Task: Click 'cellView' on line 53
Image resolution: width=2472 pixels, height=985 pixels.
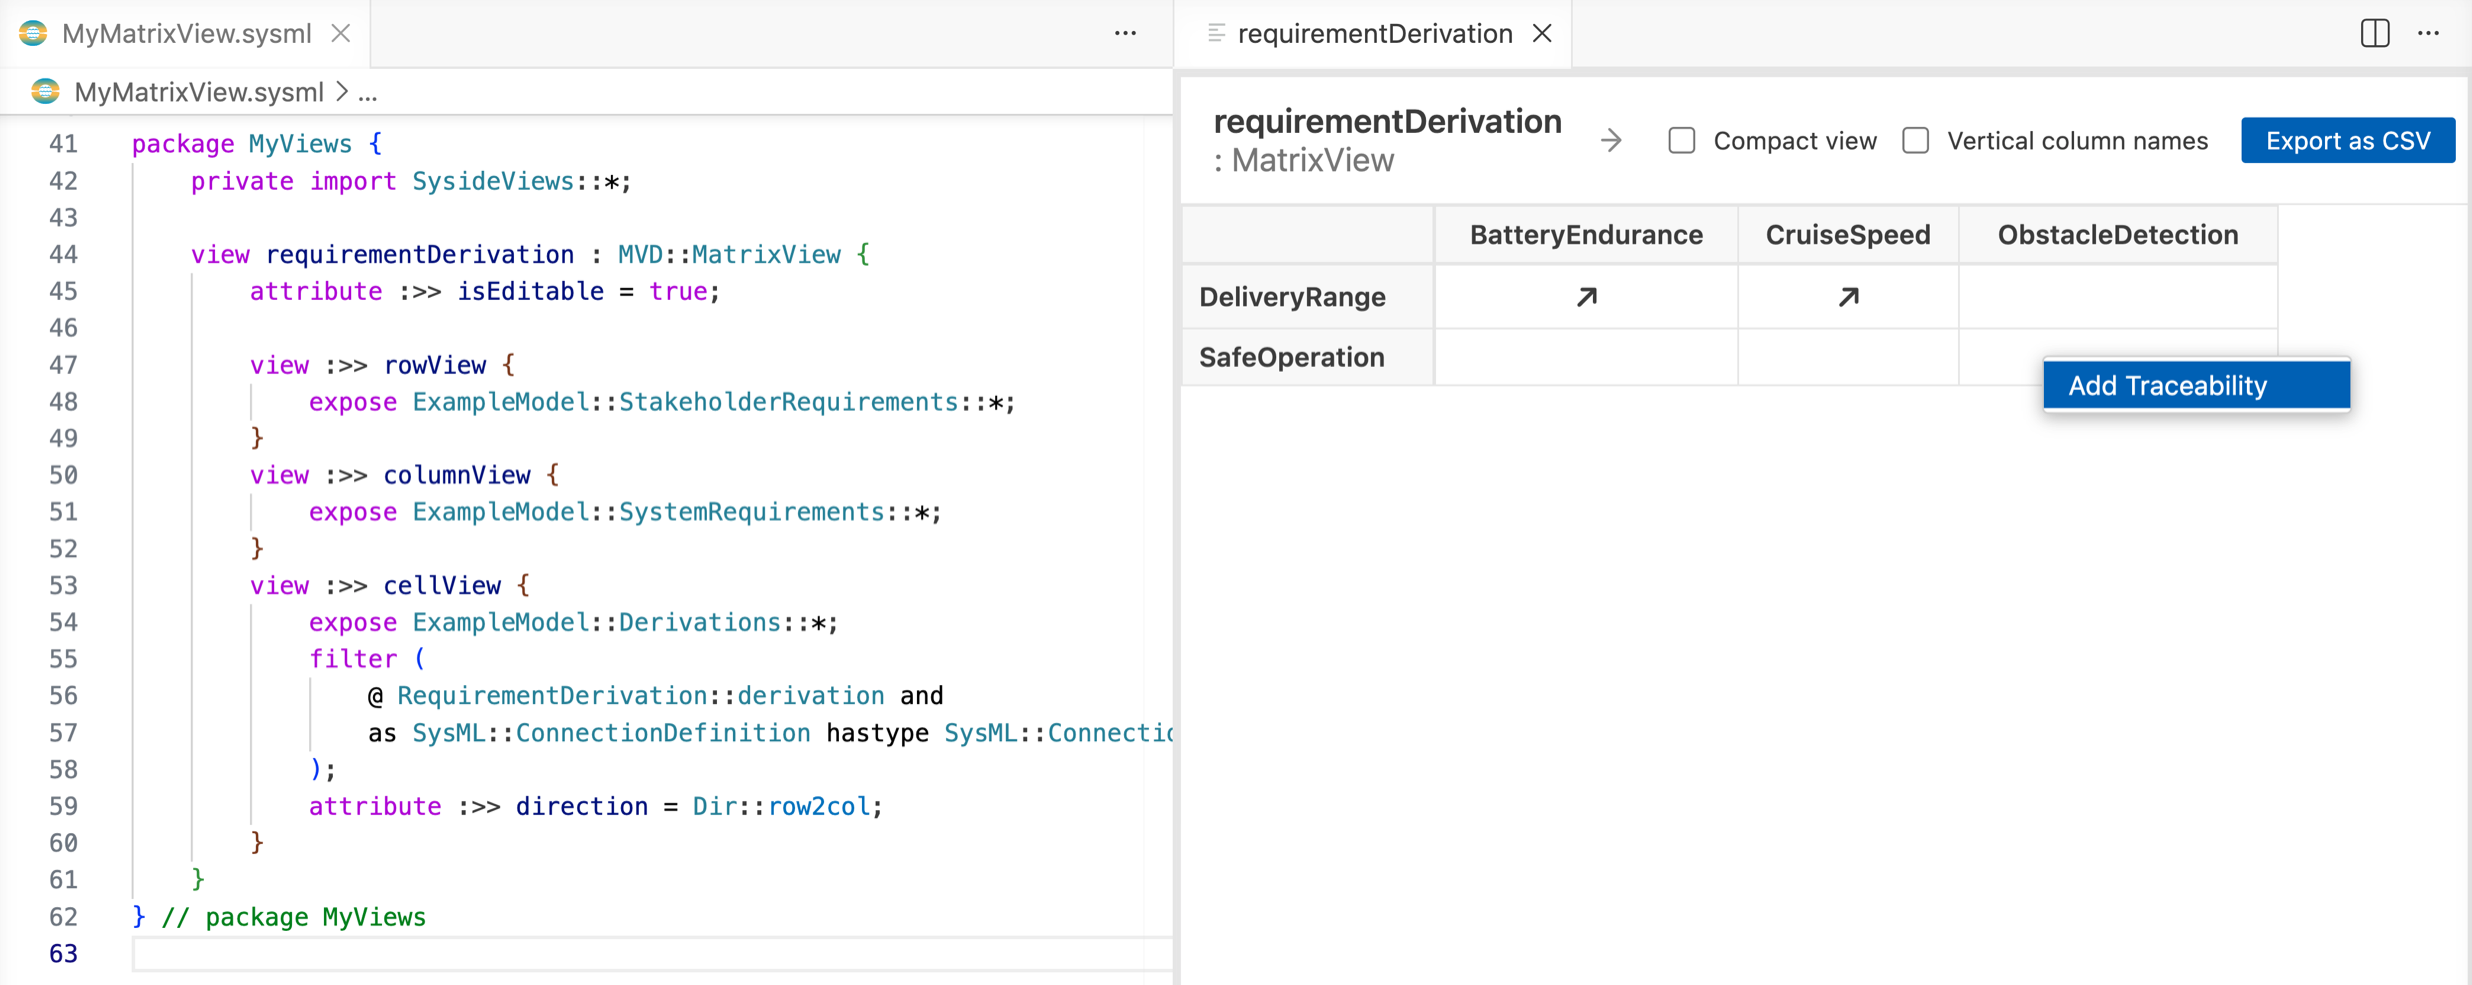Action: click(442, 585)
